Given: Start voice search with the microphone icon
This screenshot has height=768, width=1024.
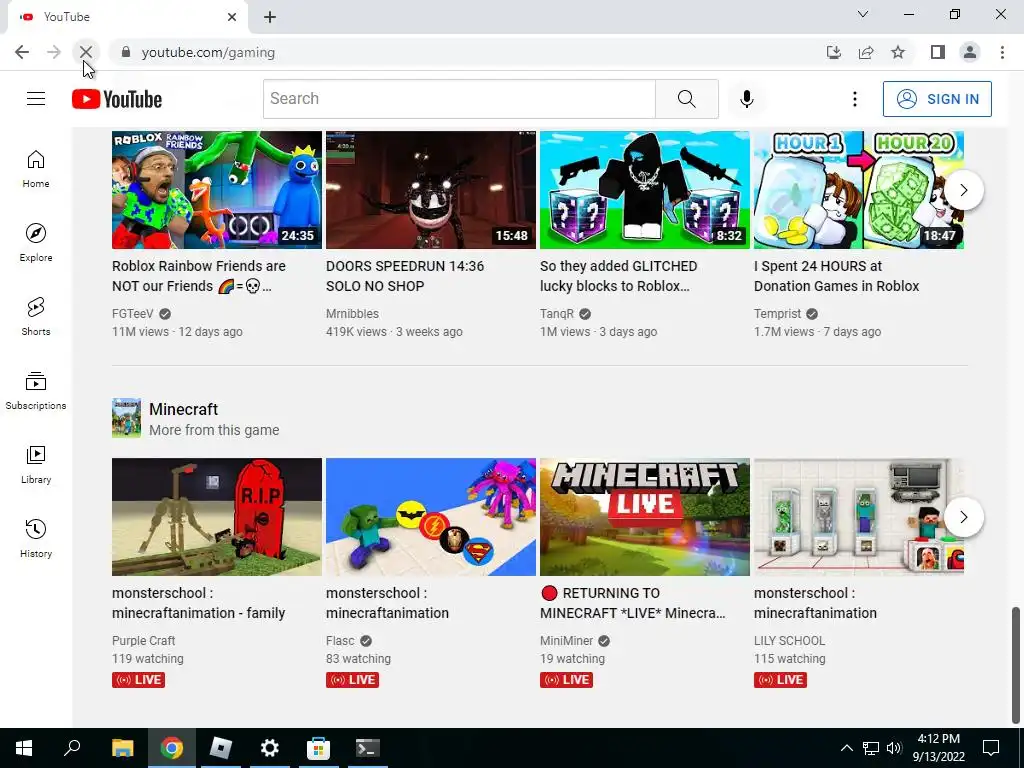Looking at the screenshot, I should coord(746,99).
